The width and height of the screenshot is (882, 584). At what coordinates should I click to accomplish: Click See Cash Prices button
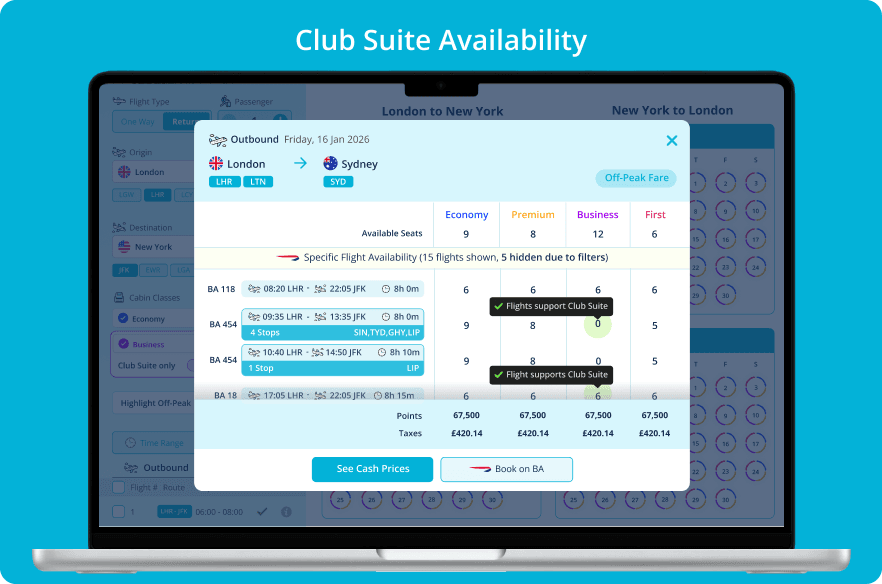pyautogui.click(x=372, y=469)
